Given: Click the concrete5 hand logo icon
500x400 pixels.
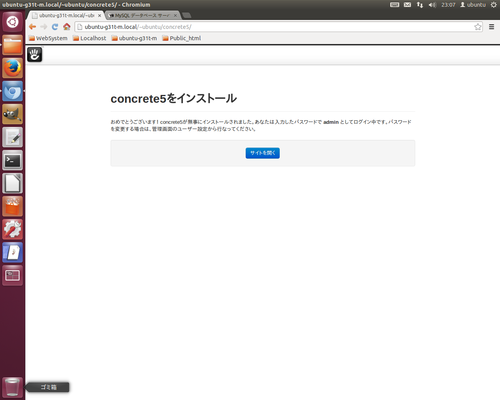Looking at the screenshot, I should (x=35, y=54).
